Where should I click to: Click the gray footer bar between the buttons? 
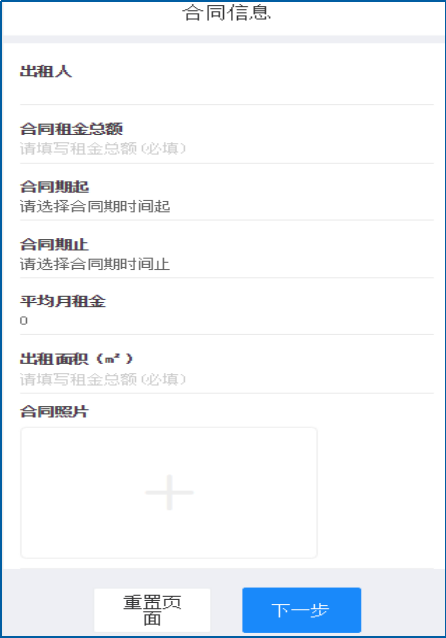tap(226, 610)
